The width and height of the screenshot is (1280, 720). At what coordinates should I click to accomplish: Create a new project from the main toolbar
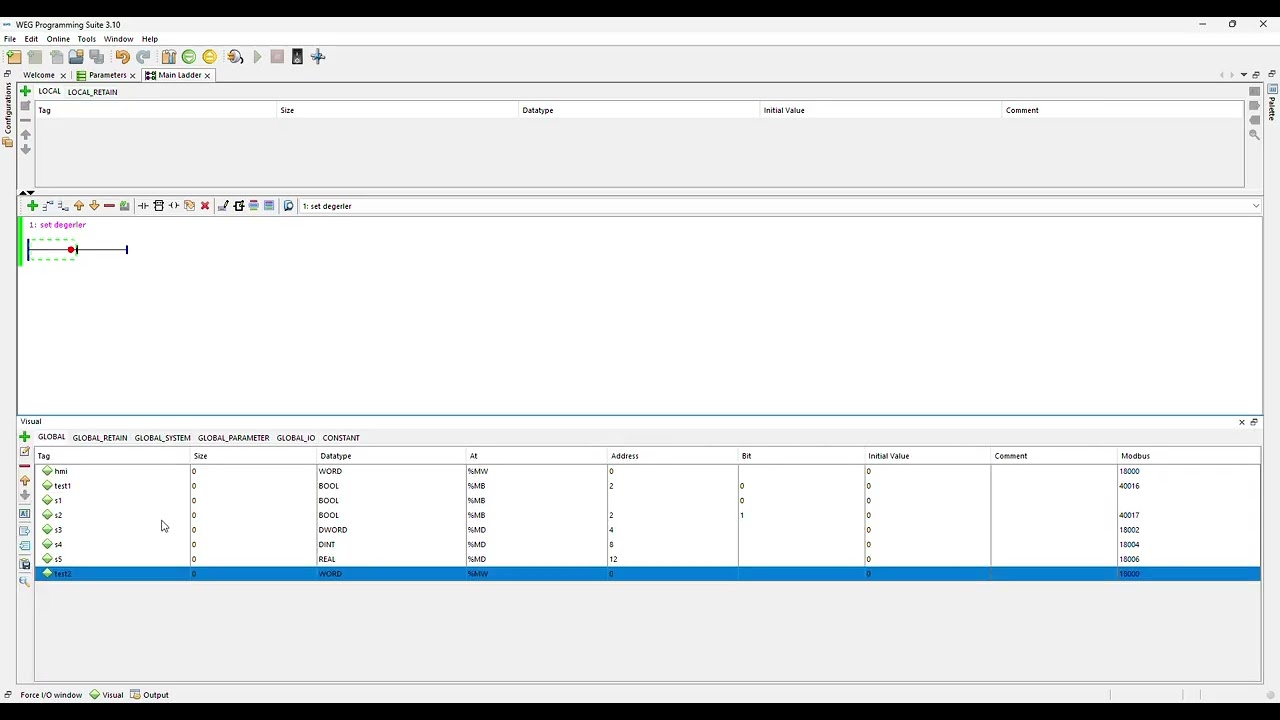pyautogui.click(x=14, y=57)
